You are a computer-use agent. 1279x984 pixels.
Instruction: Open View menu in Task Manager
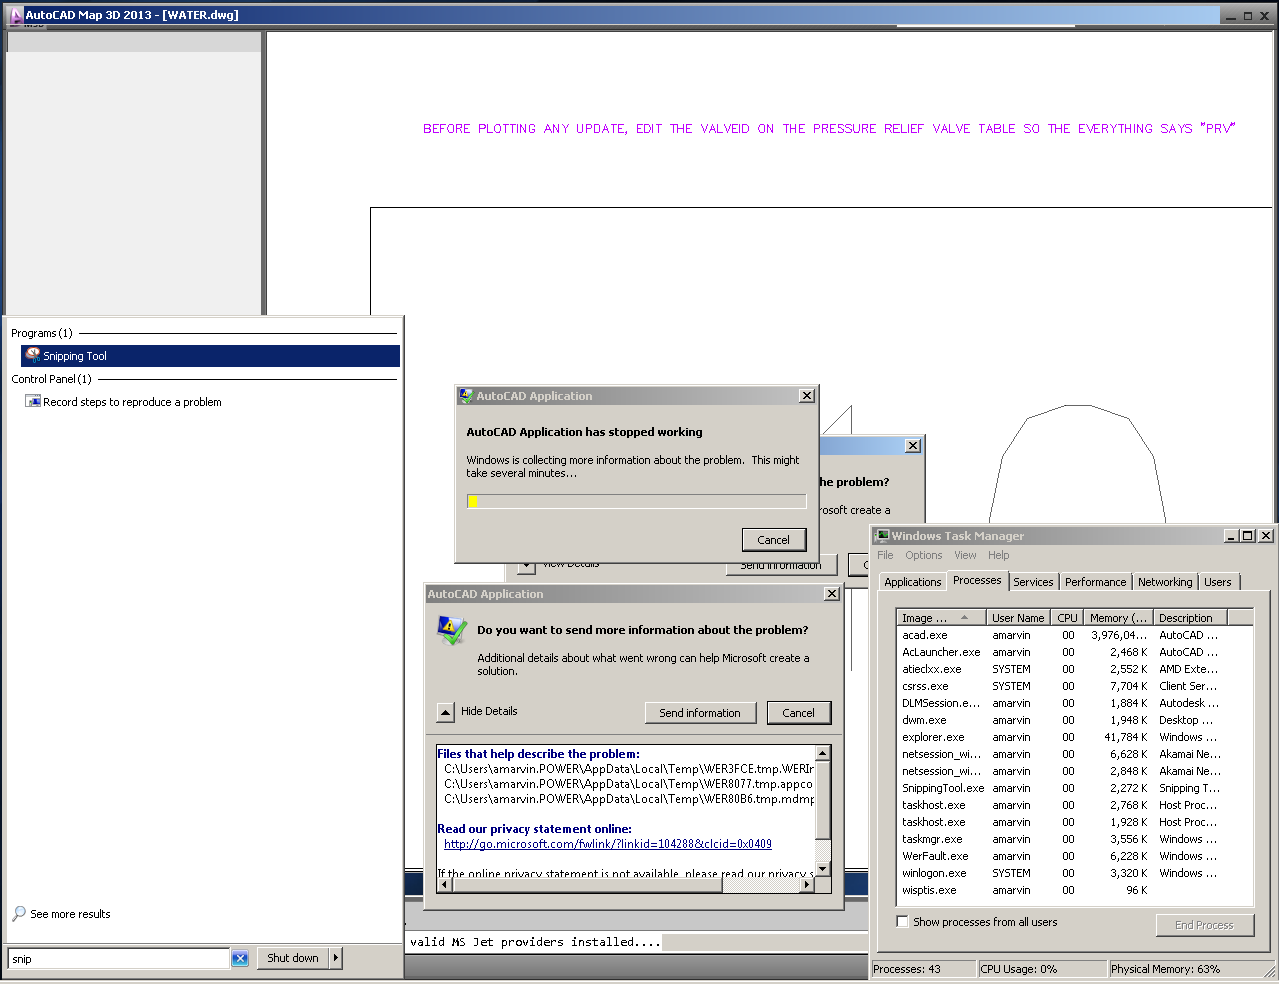click(965, 555)
